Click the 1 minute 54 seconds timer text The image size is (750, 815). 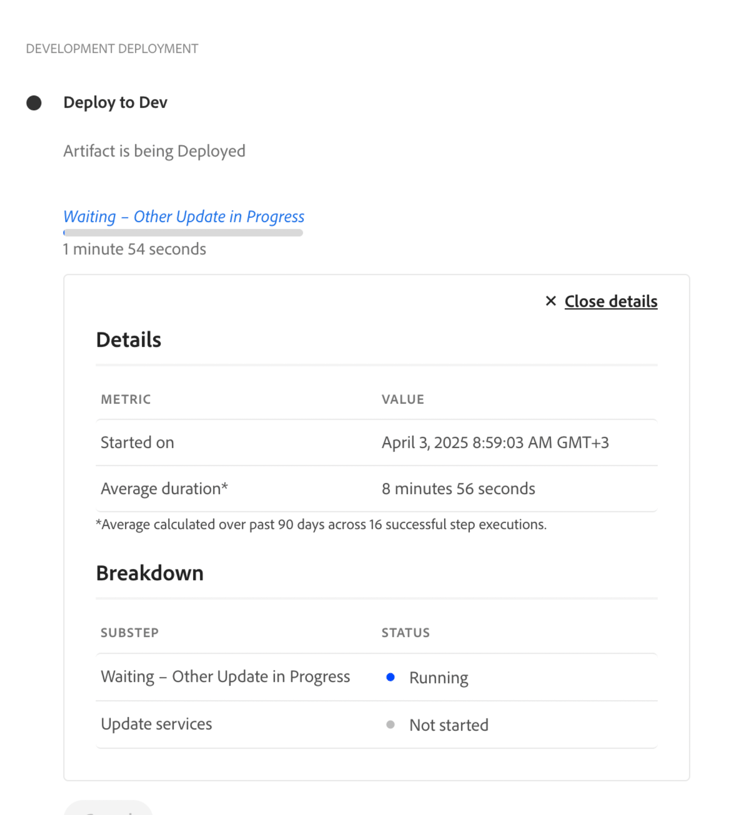[x=135, y=249]
